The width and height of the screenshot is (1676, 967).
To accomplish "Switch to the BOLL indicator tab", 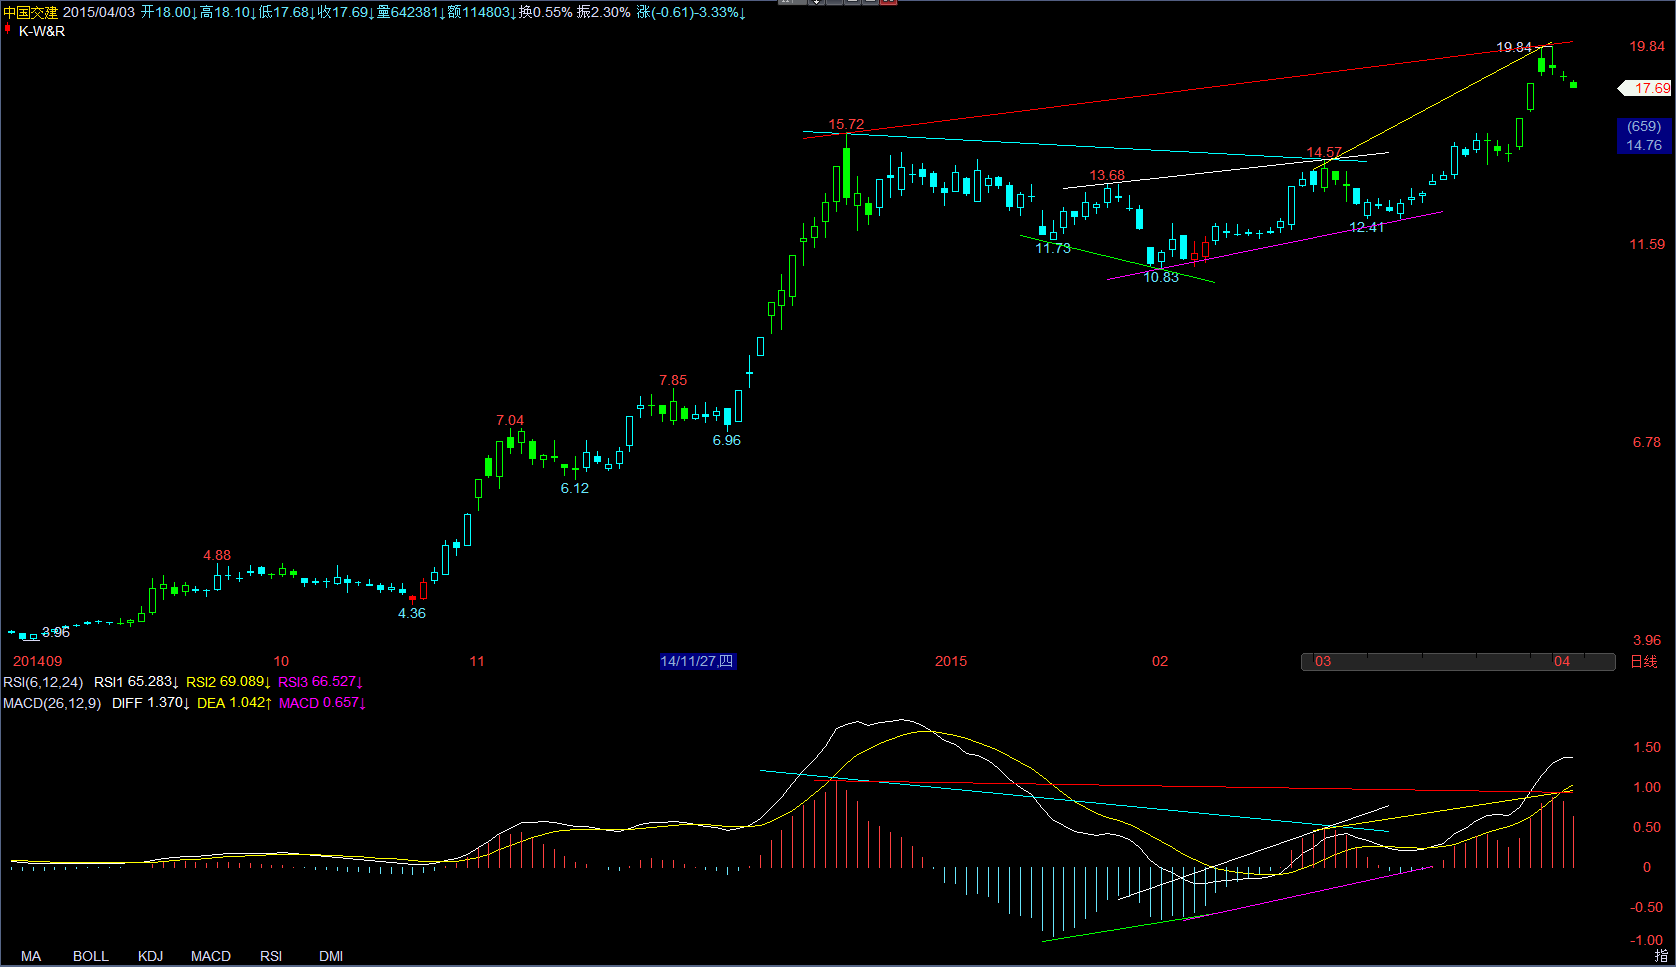I will (x=91, y=956).
